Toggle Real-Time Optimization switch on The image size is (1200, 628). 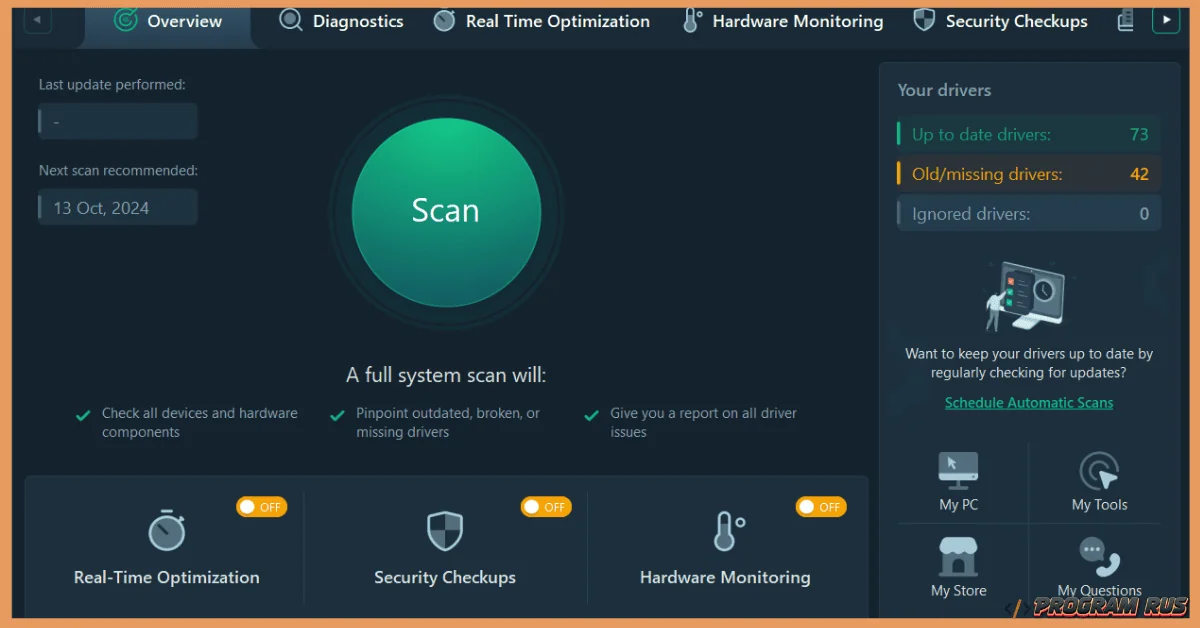point(261,507)
